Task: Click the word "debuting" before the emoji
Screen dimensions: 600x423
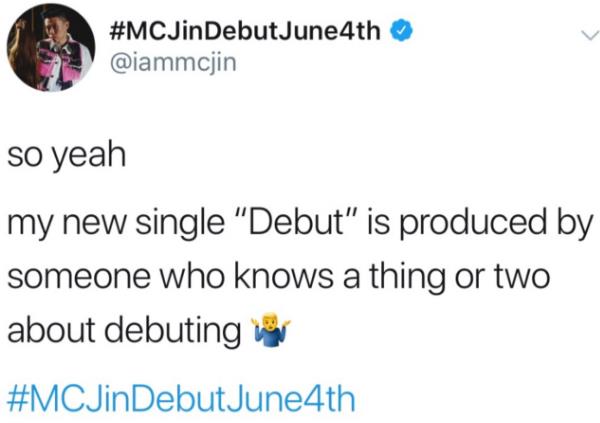Action: click(173, 331)
